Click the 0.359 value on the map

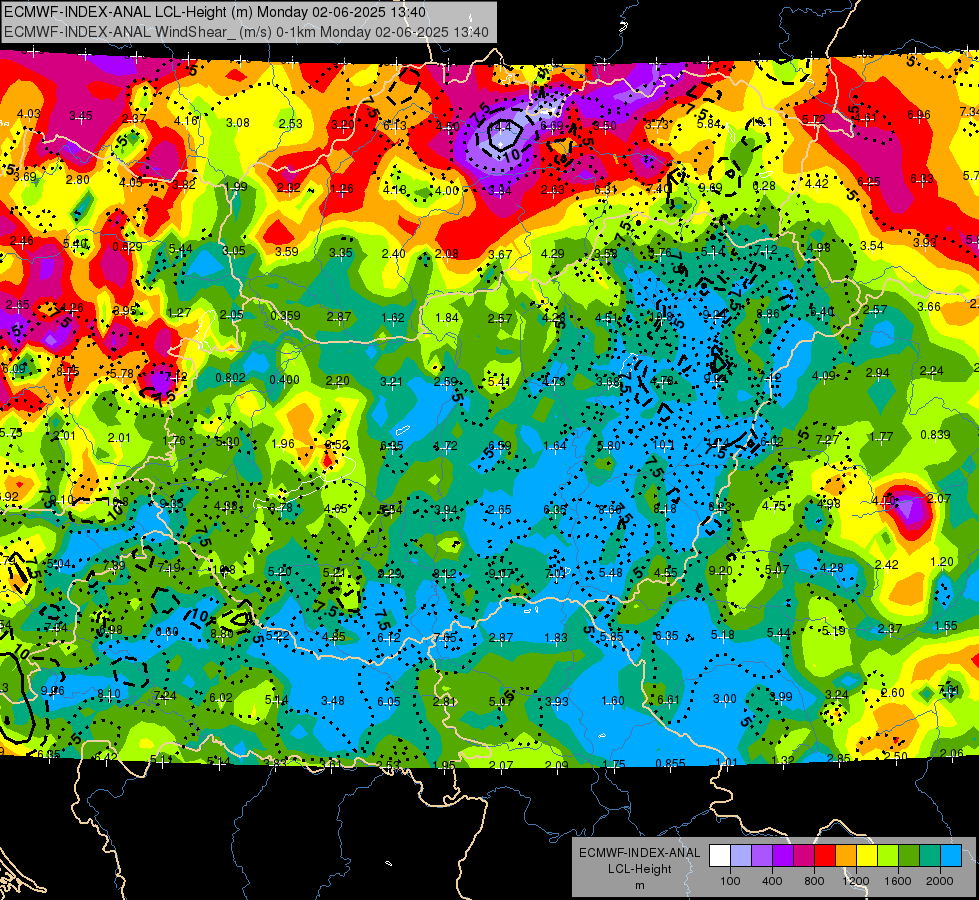[x=285, y=316]
